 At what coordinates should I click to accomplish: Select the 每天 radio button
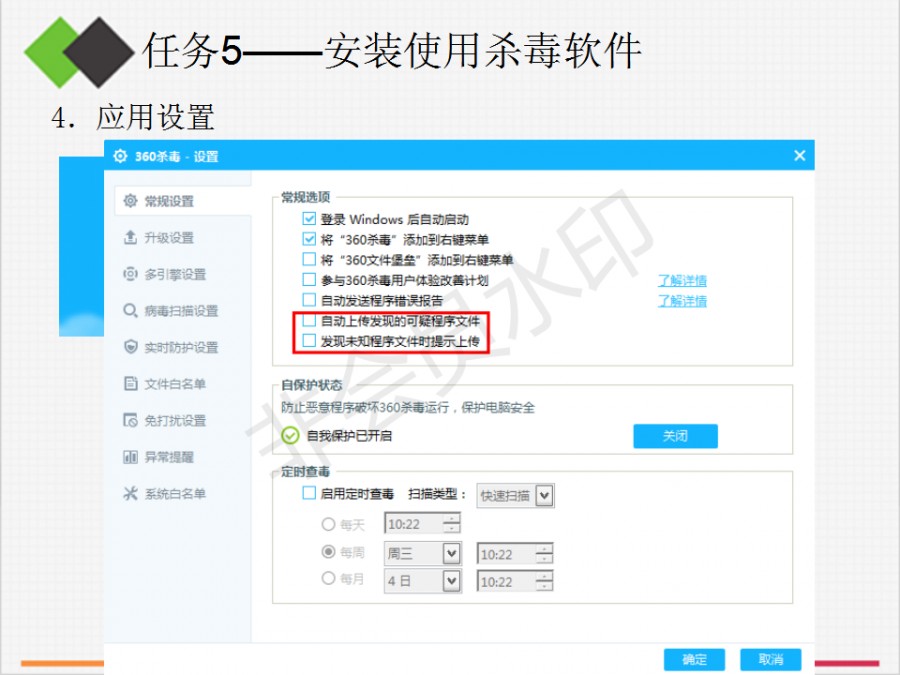[x=328, y=524]
